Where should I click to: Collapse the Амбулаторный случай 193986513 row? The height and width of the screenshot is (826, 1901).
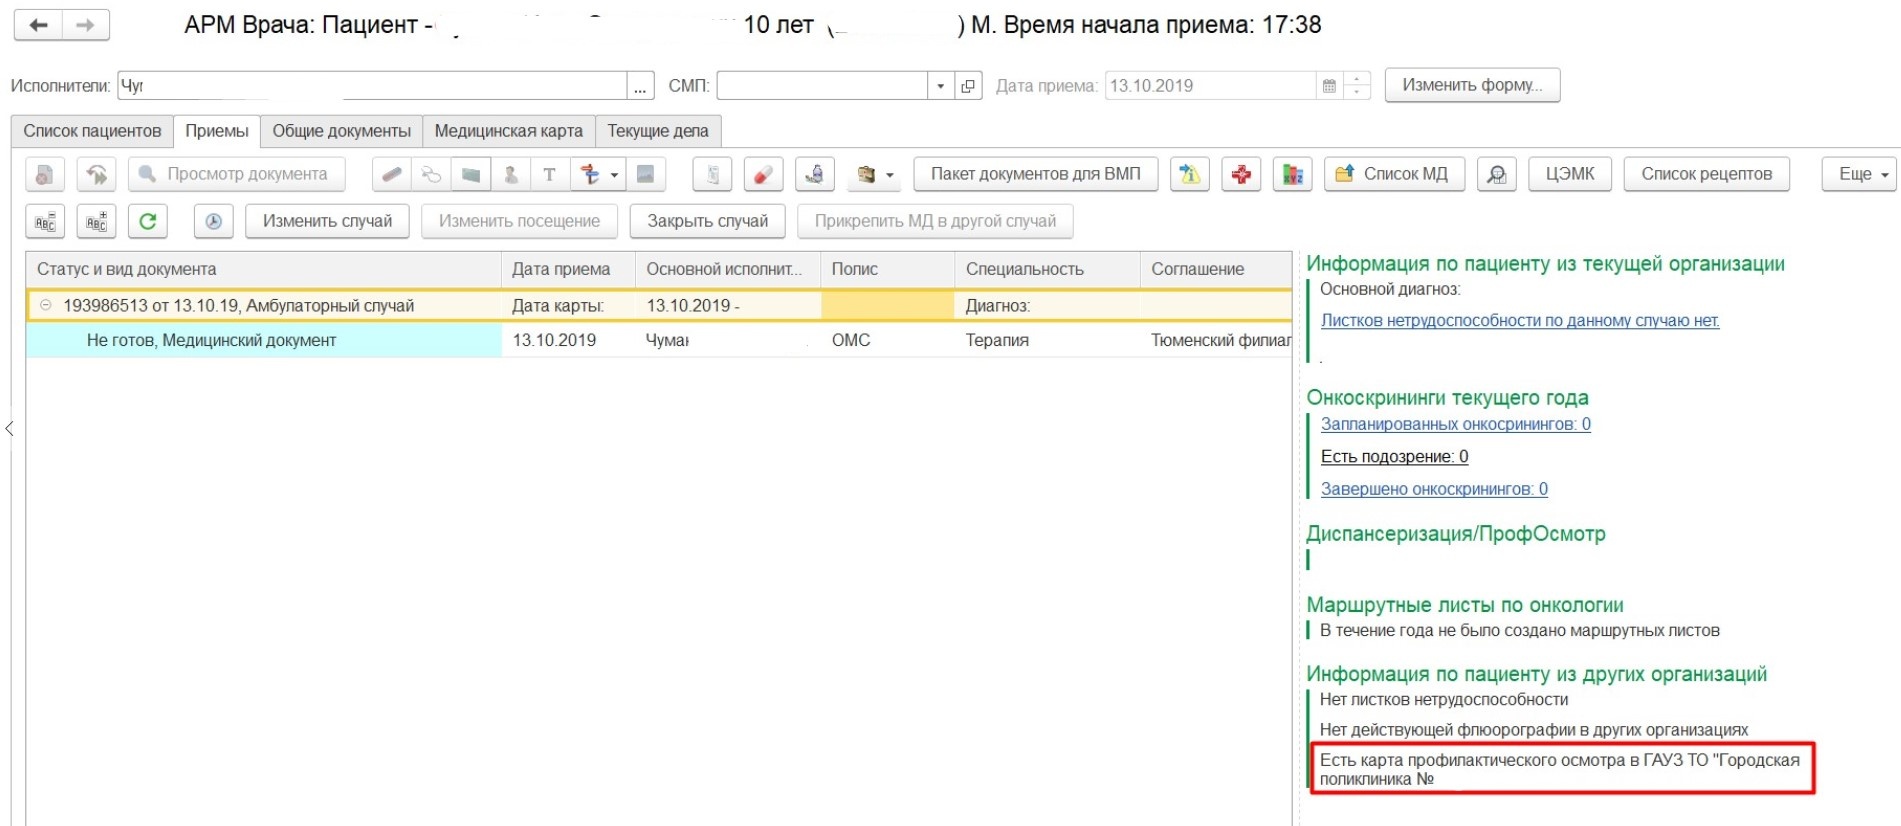pos(45,305)
